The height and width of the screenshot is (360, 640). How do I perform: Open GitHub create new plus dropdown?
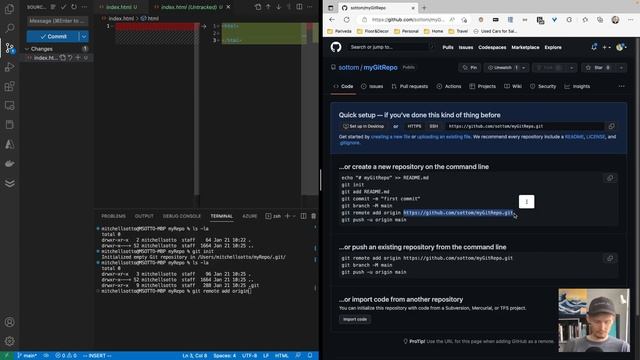point(607,47)
